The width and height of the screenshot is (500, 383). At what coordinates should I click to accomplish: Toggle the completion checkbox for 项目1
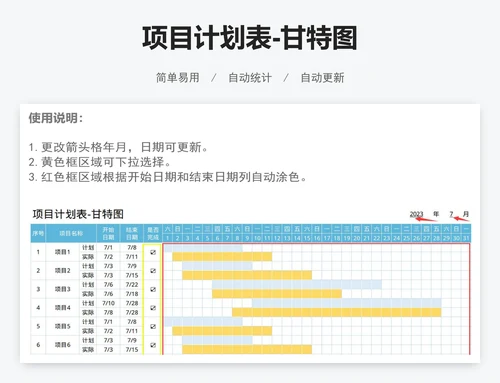click(x=153, y=252)
